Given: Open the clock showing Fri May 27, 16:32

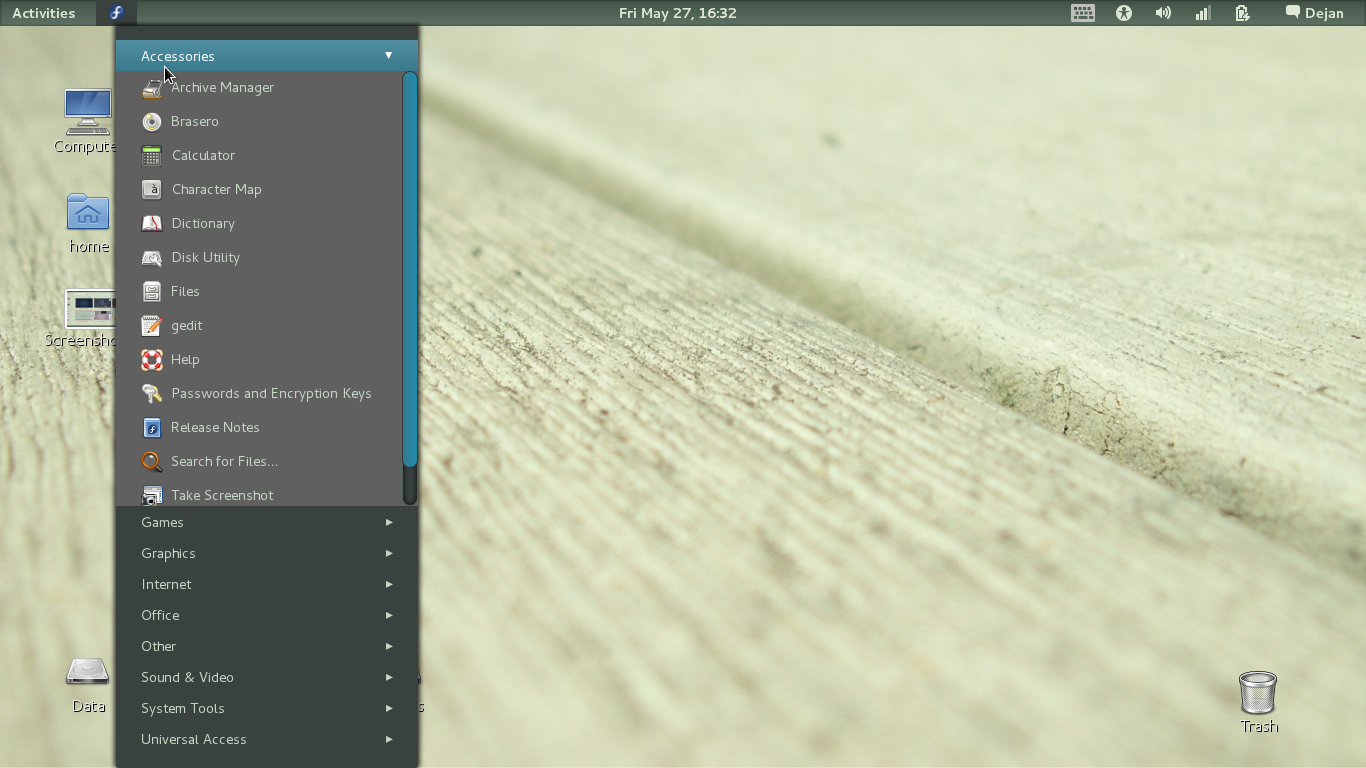Looking at the screenshot, I should click(x=678, y=13).
